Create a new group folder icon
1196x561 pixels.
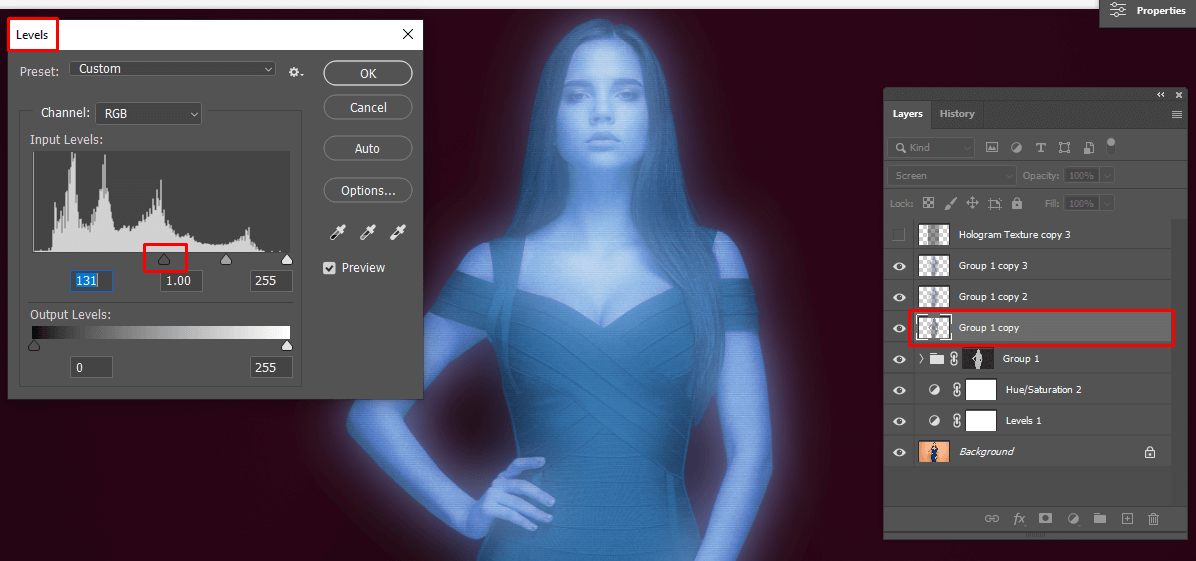(1099, 518)
